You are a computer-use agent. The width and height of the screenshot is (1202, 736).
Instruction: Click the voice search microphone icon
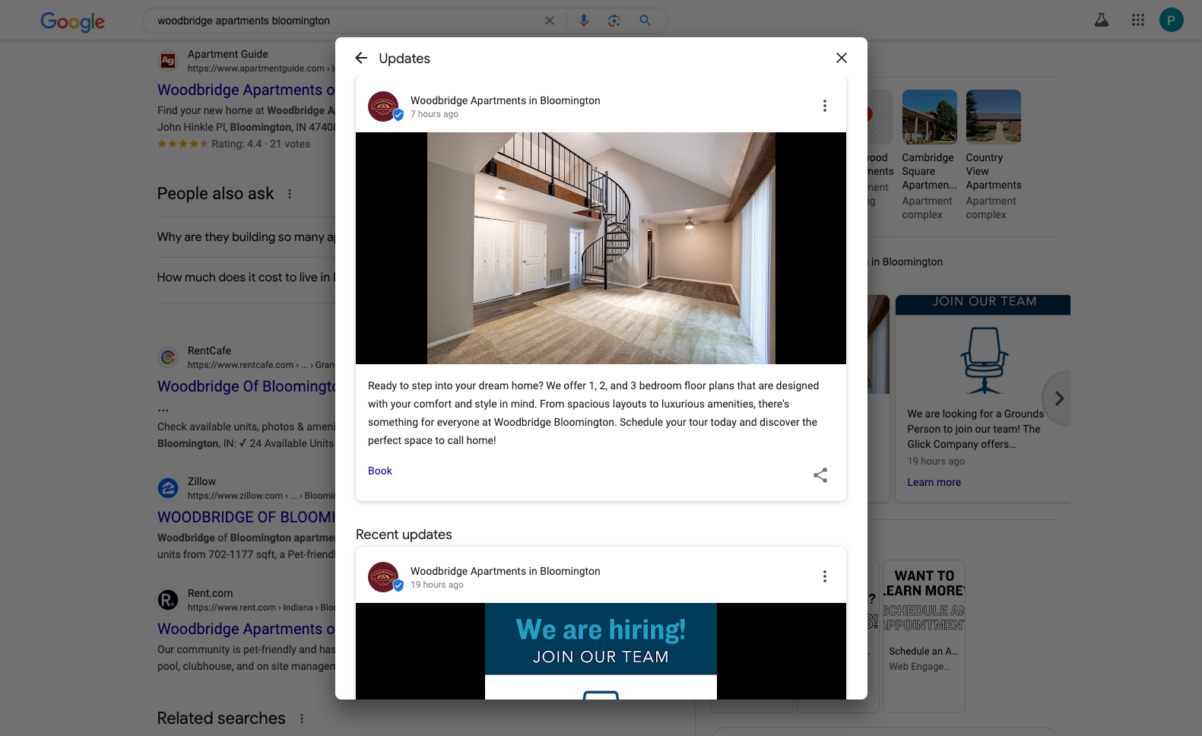click(x=583, y=19)
